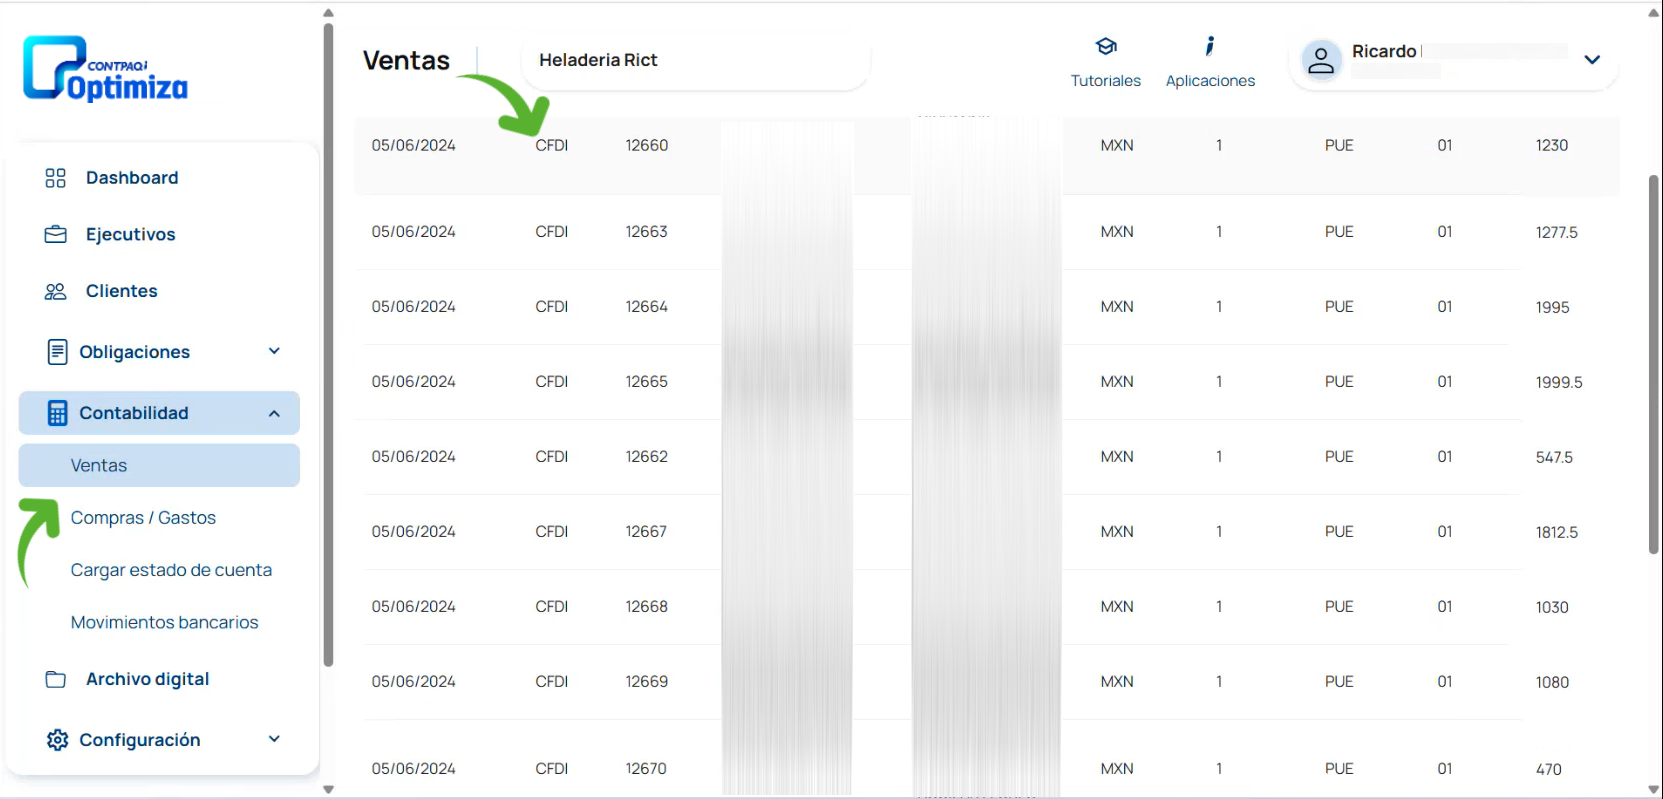Expand the Configuración submenu chevron
Viewport: 1663px width, 799px height.
(274, 739)
